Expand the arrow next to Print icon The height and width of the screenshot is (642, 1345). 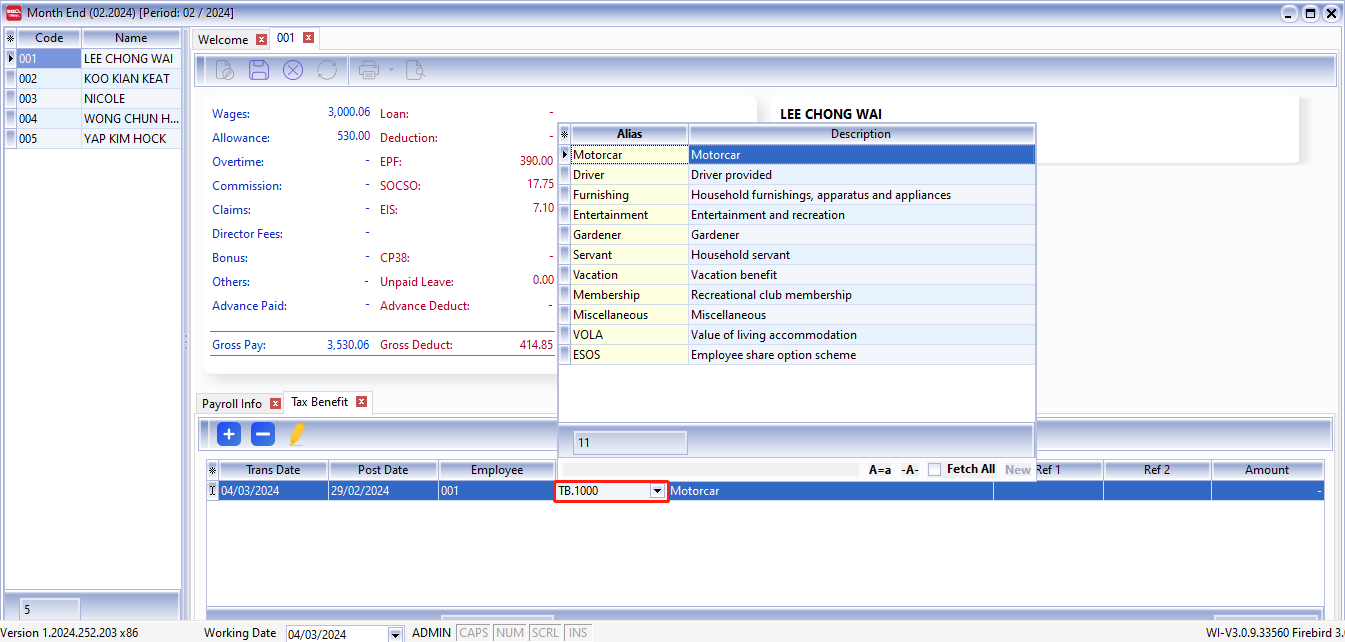click(391, 70)
